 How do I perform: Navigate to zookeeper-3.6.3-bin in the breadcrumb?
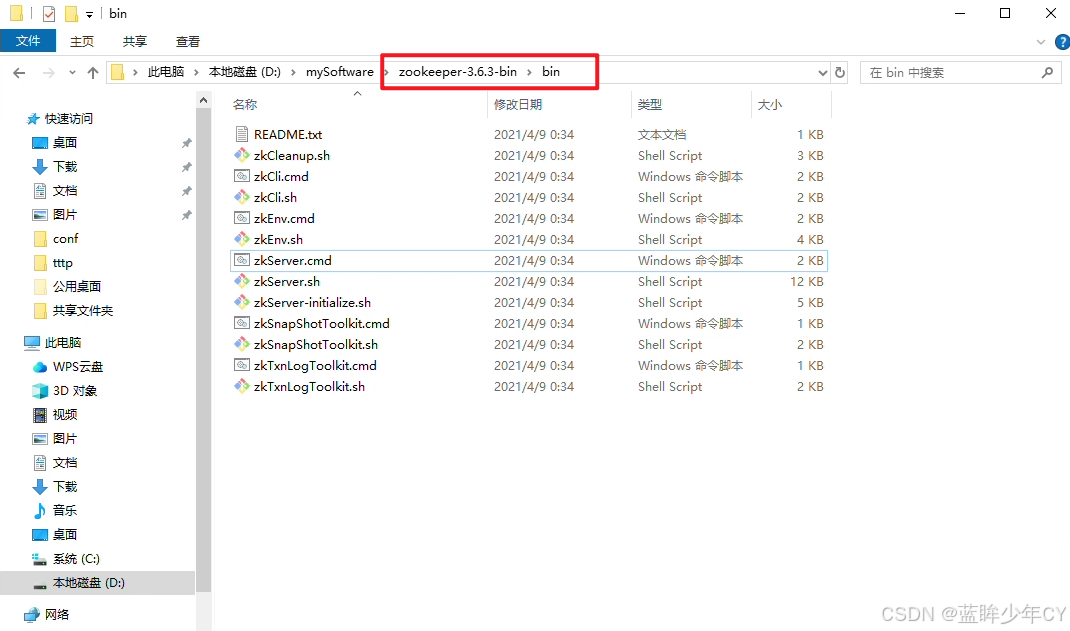458,72
